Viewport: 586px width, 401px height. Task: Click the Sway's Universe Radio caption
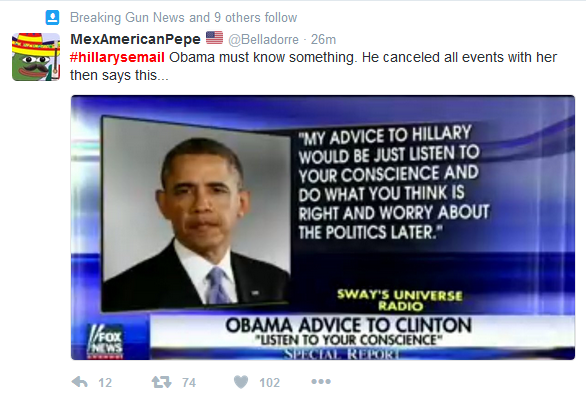point(400,300)
